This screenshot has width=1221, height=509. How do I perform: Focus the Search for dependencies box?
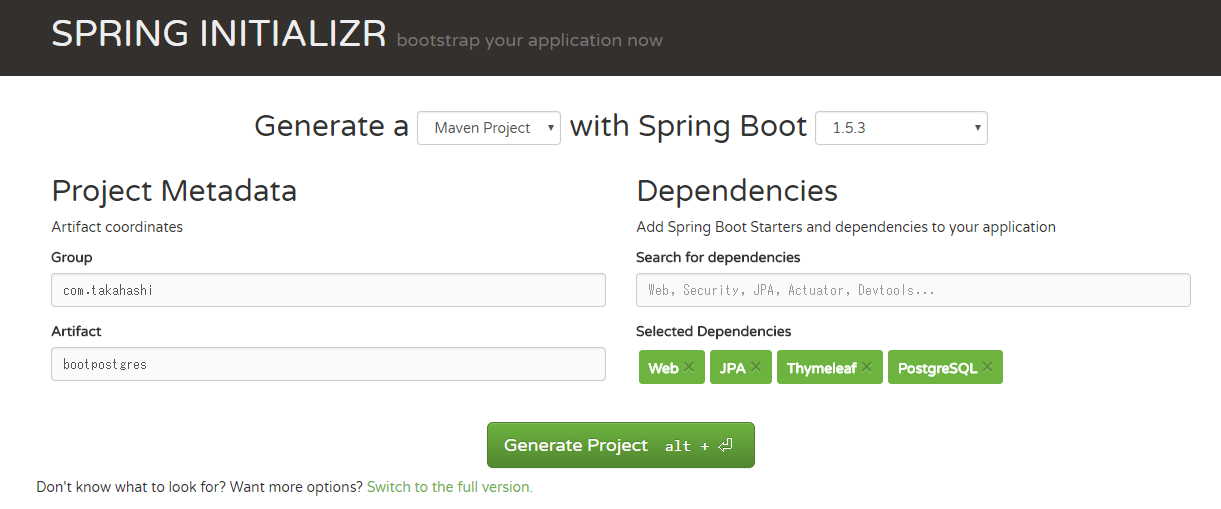[x=913, y=290]
